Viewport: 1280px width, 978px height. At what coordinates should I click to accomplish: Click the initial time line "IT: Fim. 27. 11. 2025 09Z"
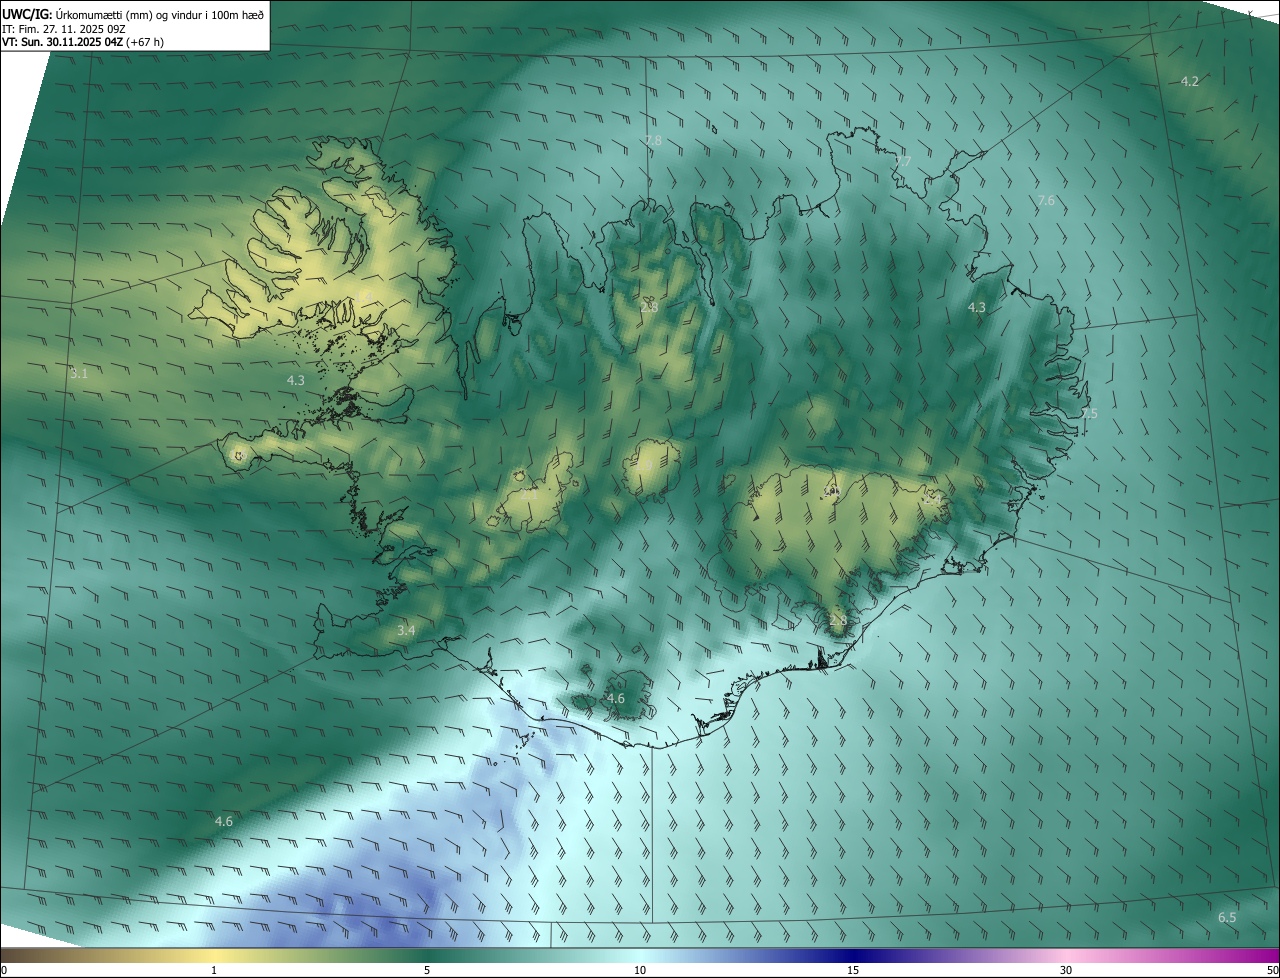pyautogui.click(x=64, y=29)
